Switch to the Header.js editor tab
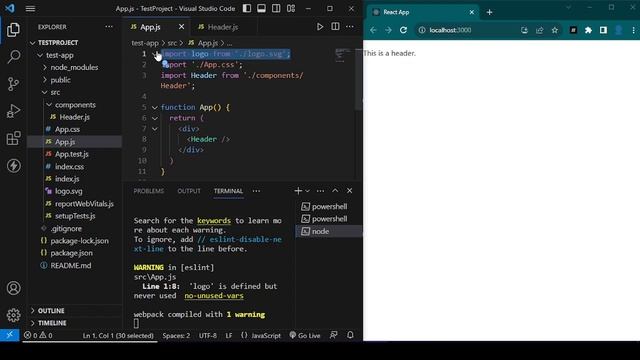Screen dimensions: 640x360 (x=223, y=27)
